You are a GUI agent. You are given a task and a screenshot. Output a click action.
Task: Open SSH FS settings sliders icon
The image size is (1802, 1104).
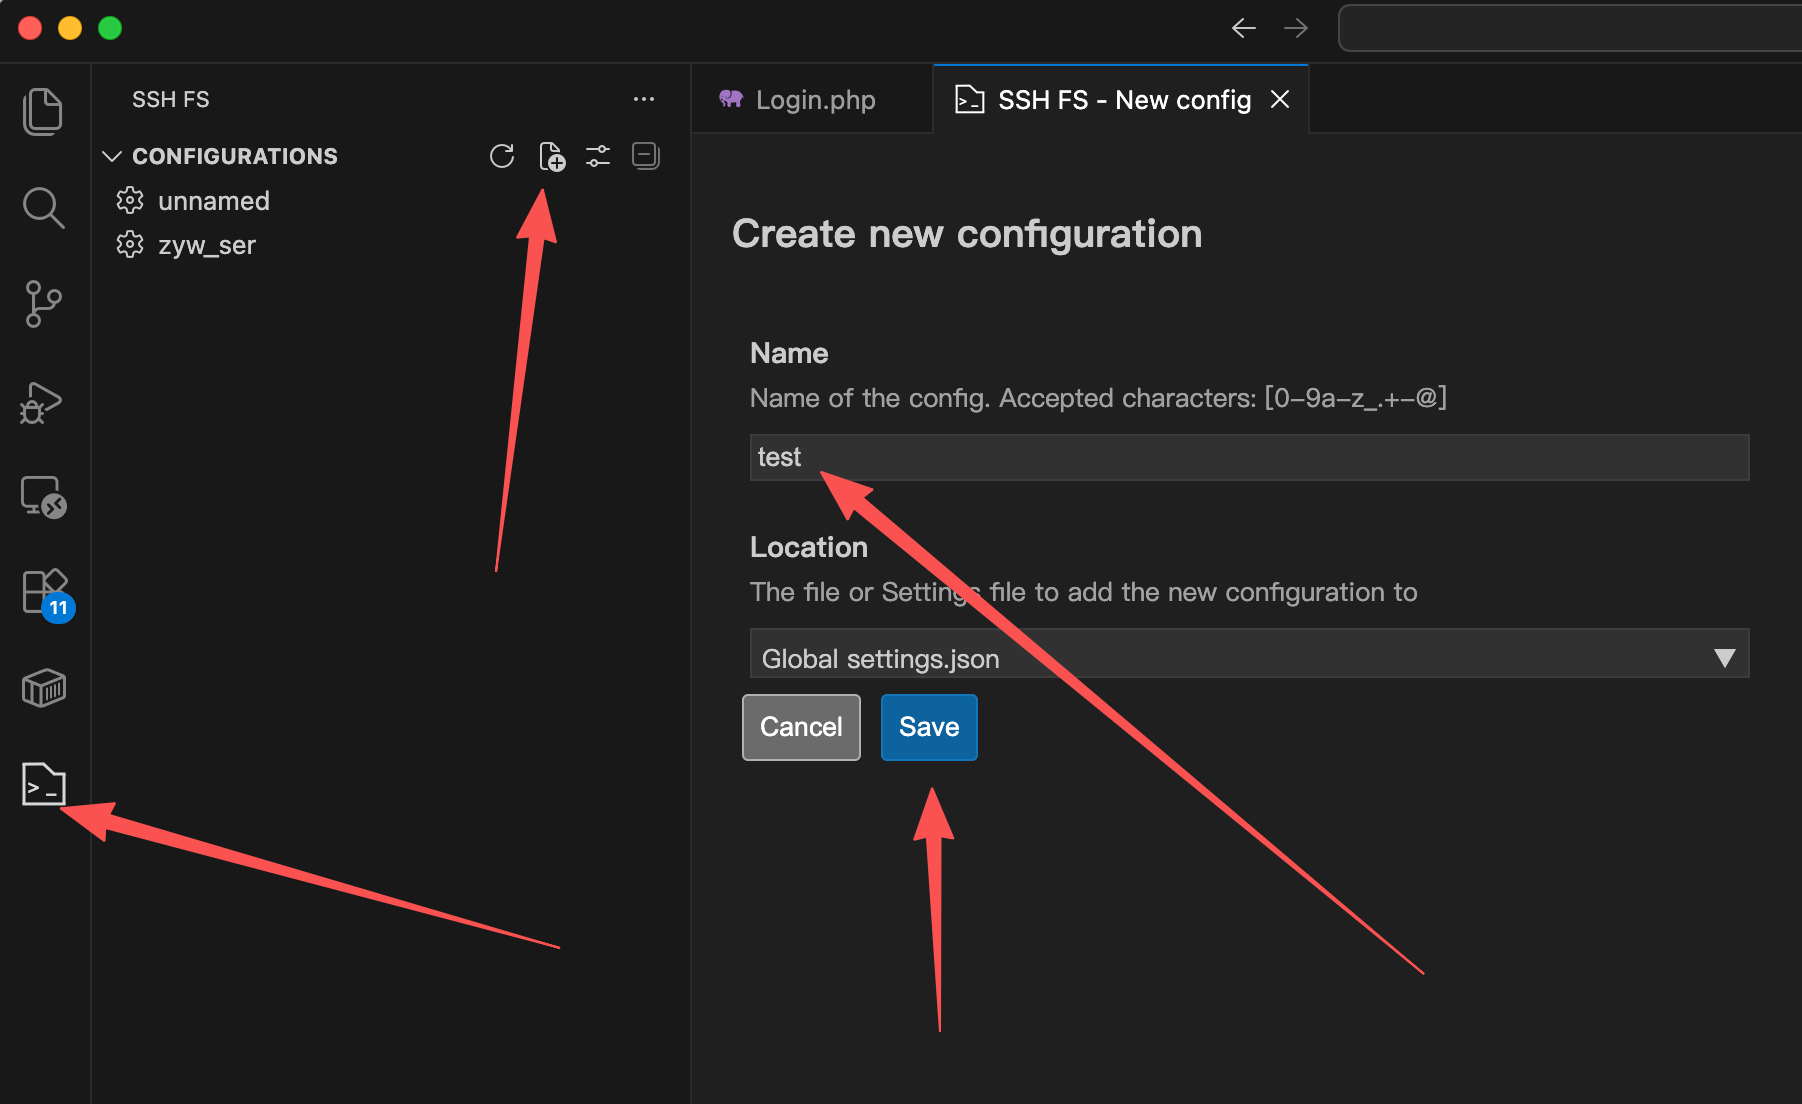tap(598, 156)
